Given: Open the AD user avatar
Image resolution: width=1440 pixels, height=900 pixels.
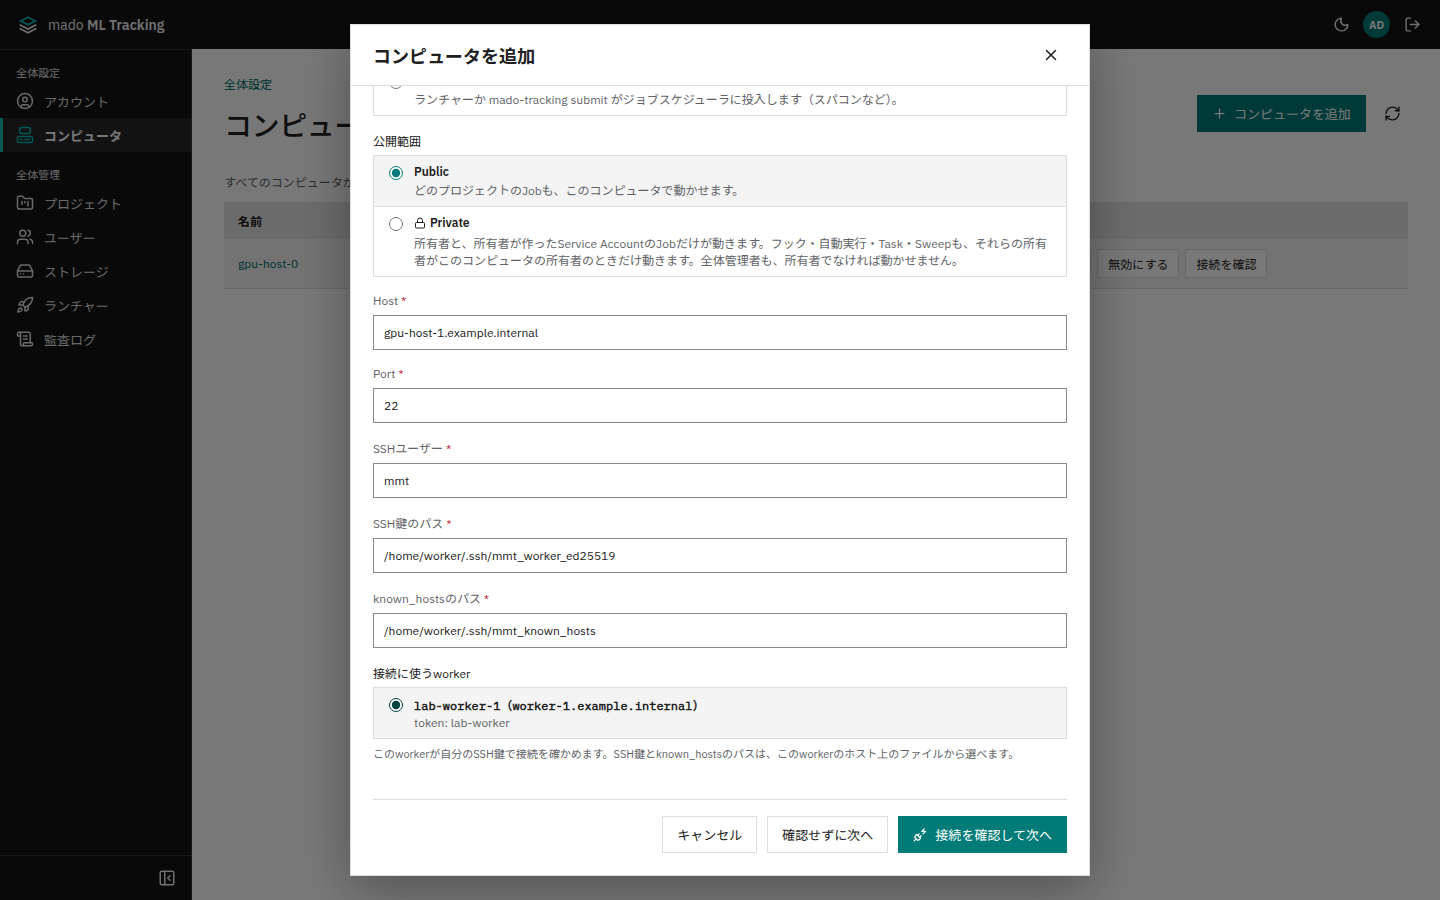Looking at the screenshot, I should (1377, 25).
